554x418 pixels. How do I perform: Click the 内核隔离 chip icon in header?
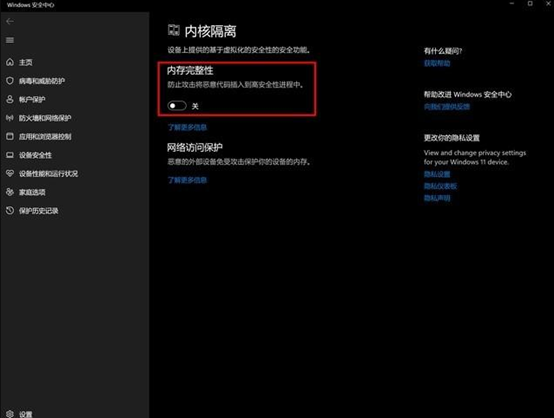pyautogui.click(x=173, y=30)
